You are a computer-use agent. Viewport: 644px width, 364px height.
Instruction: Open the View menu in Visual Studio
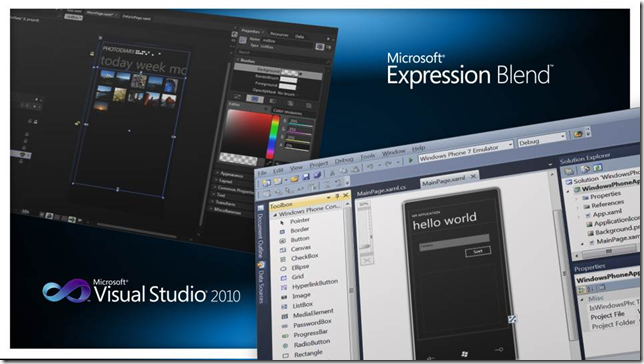[296, 168]
